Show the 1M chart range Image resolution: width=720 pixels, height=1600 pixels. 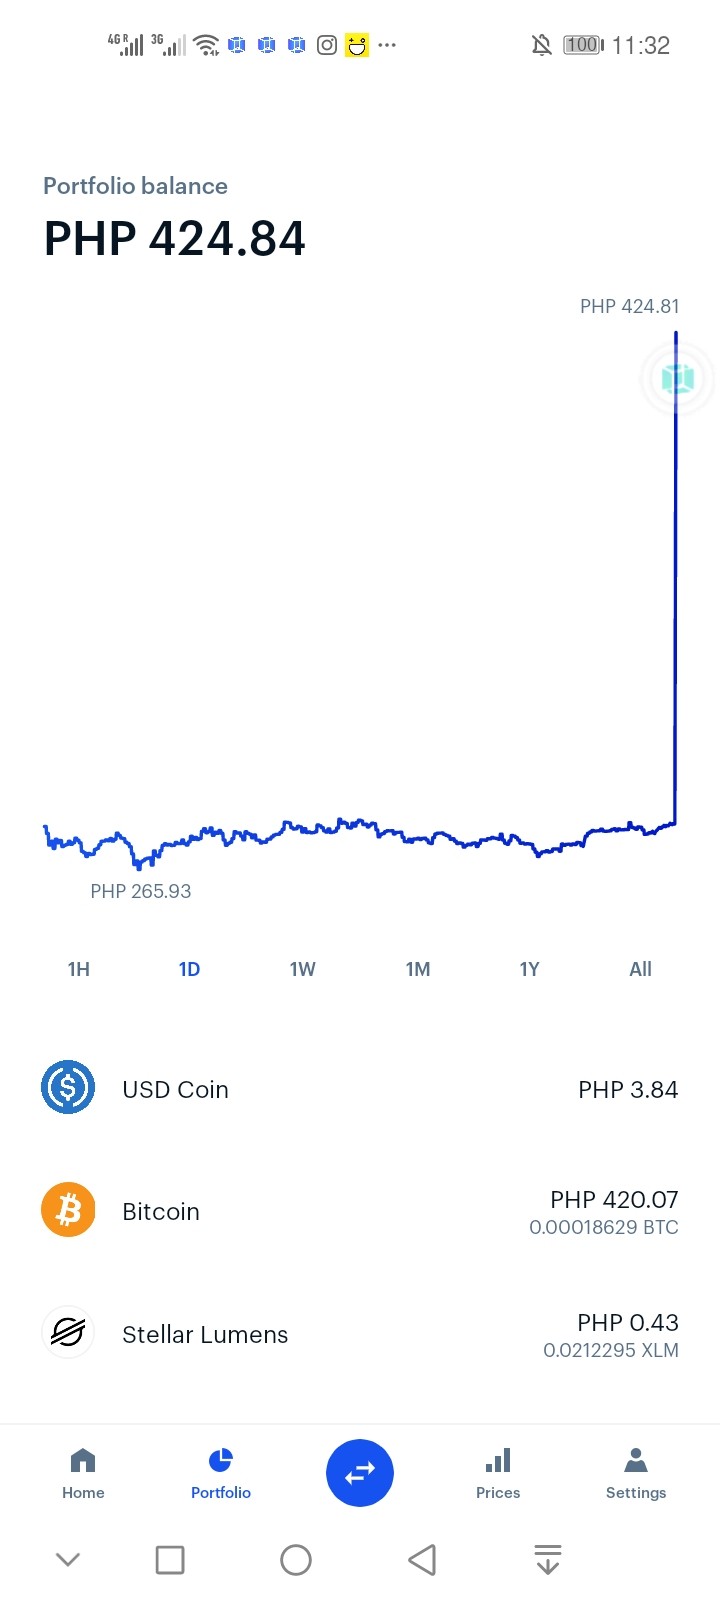click(418, 969)
